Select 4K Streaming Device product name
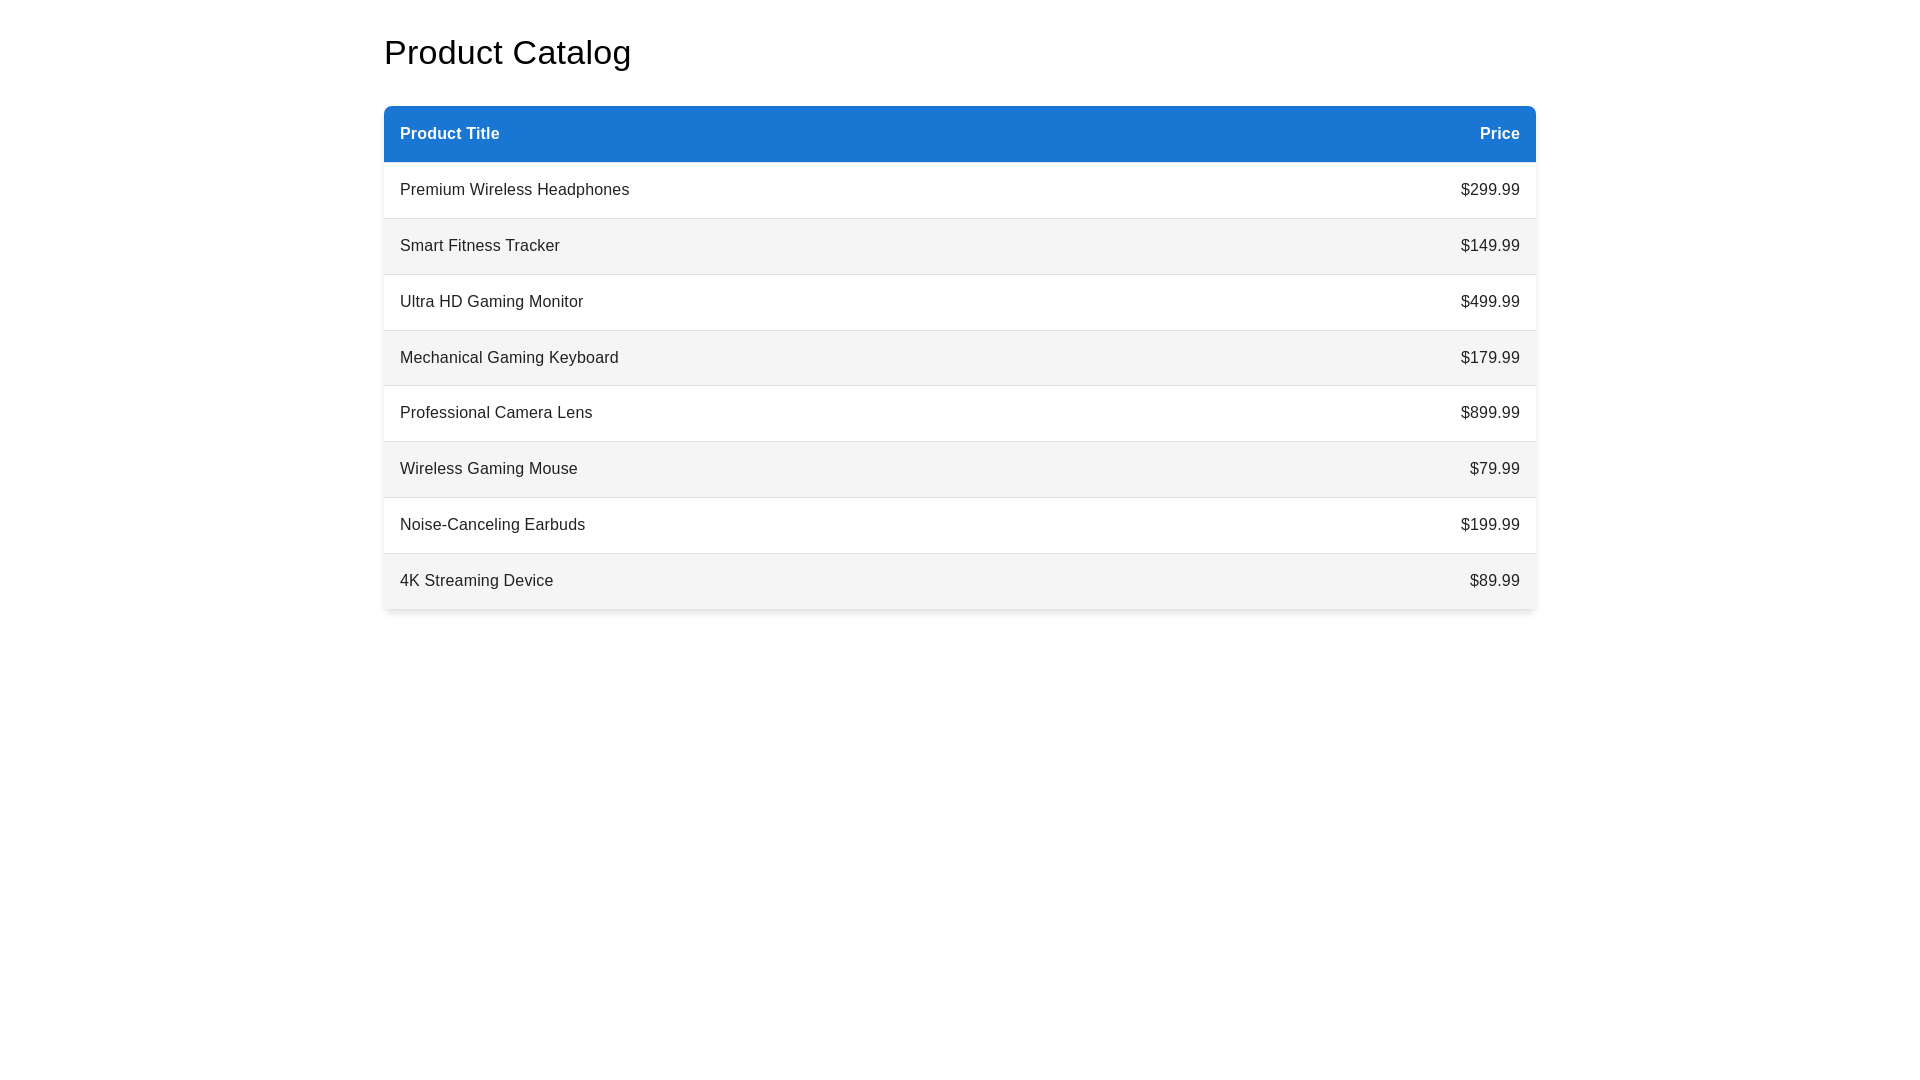 (476, 581)
